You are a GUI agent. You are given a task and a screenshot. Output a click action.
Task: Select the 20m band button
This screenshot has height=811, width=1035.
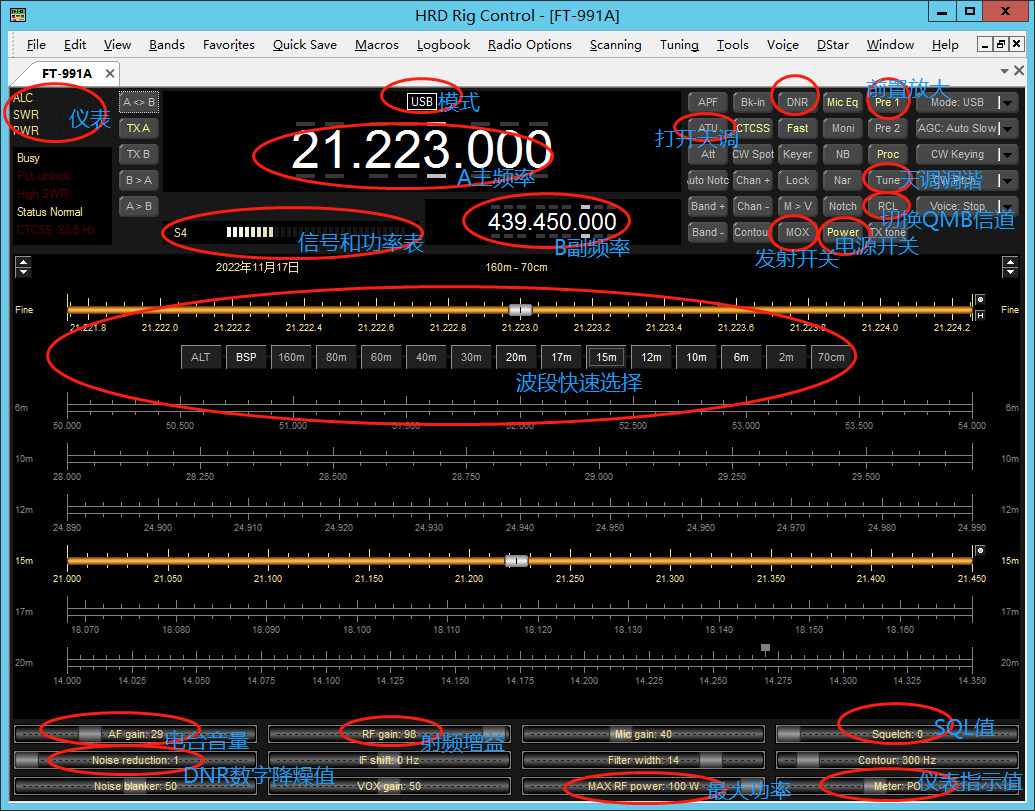point(516,357)
